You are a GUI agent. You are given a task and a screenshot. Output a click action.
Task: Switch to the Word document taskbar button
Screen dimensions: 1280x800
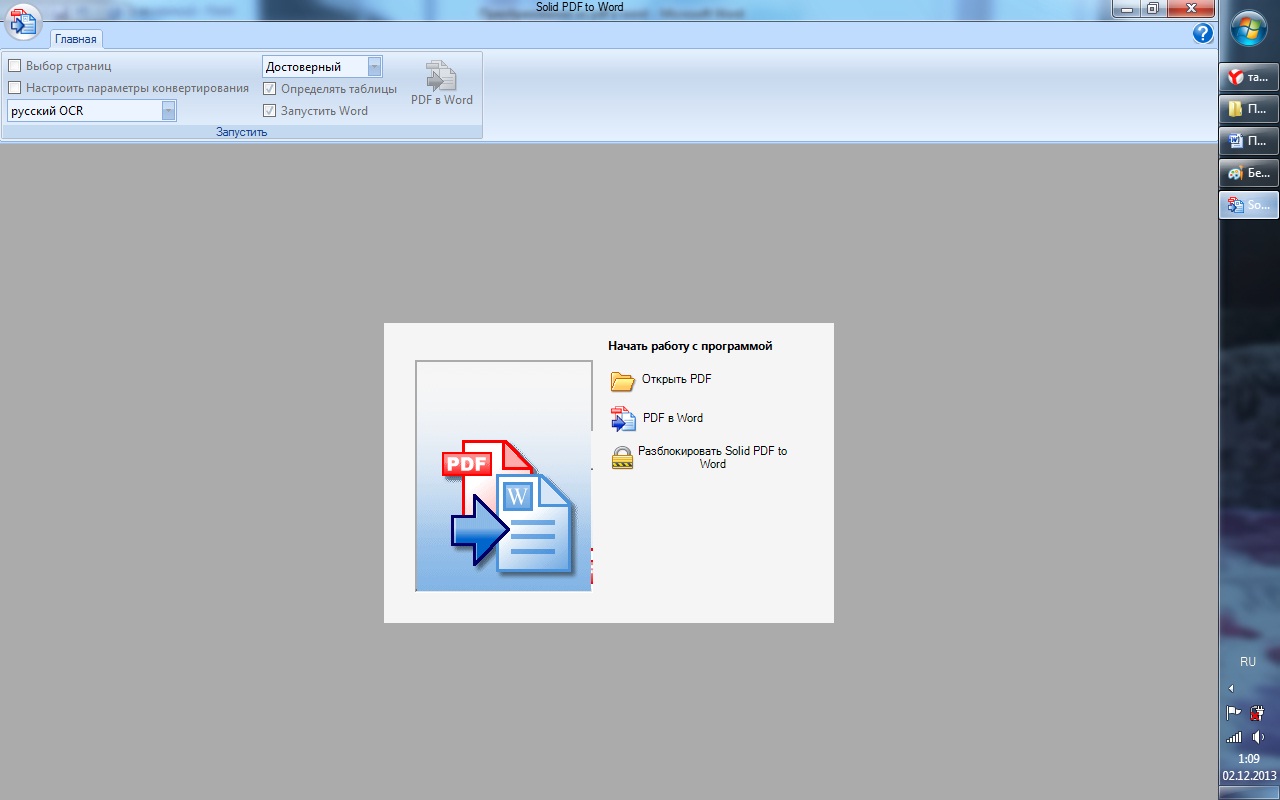point(1249,141)
